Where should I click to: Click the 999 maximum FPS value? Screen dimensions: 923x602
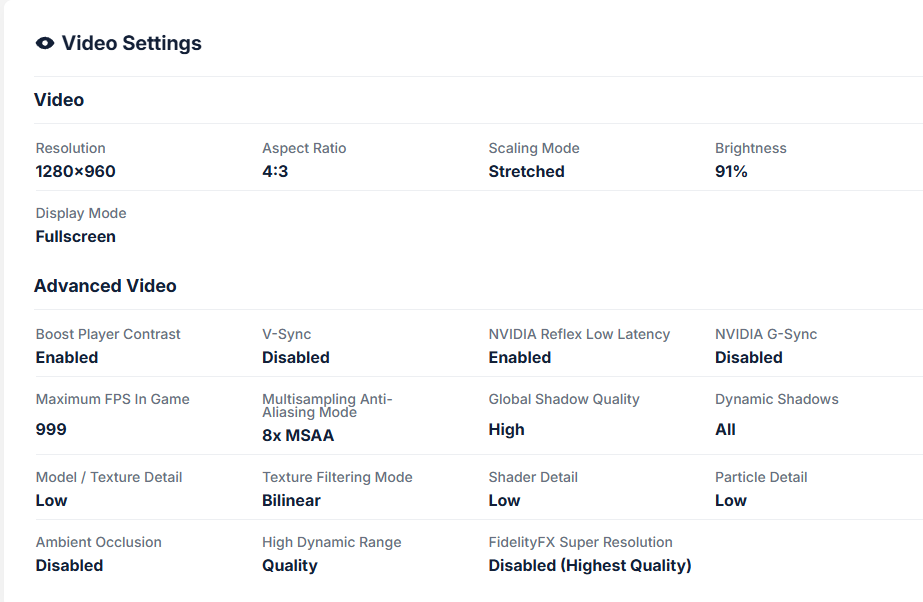click(x=51, y=429)
